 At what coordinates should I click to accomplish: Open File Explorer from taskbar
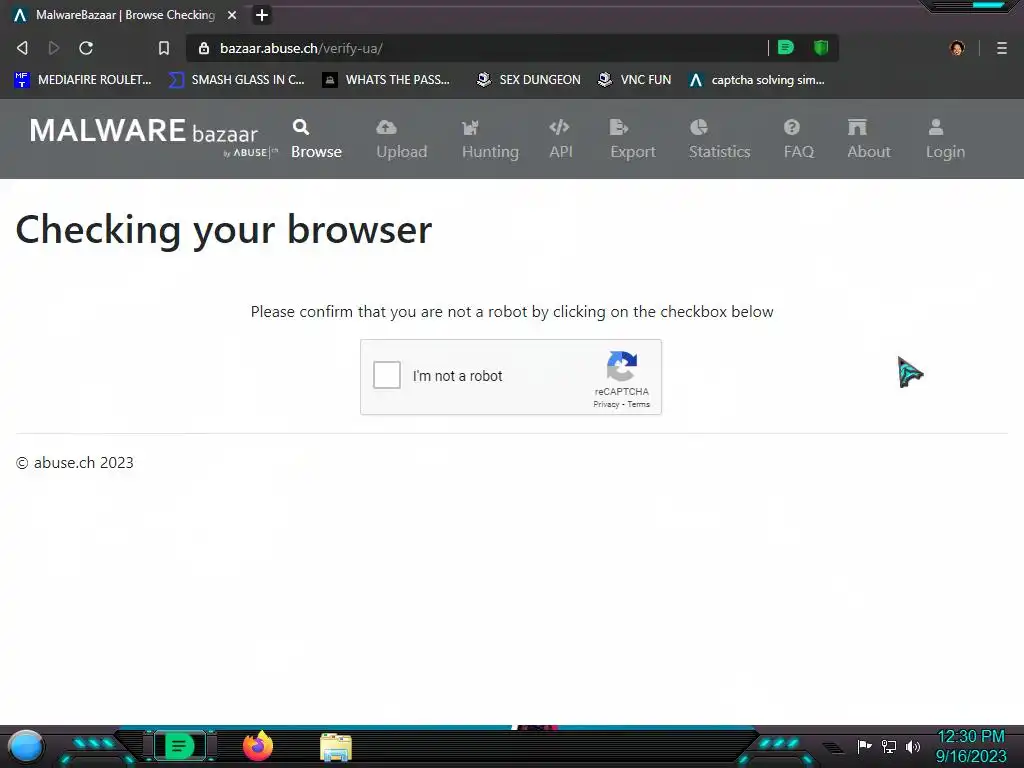coord(336,747)
